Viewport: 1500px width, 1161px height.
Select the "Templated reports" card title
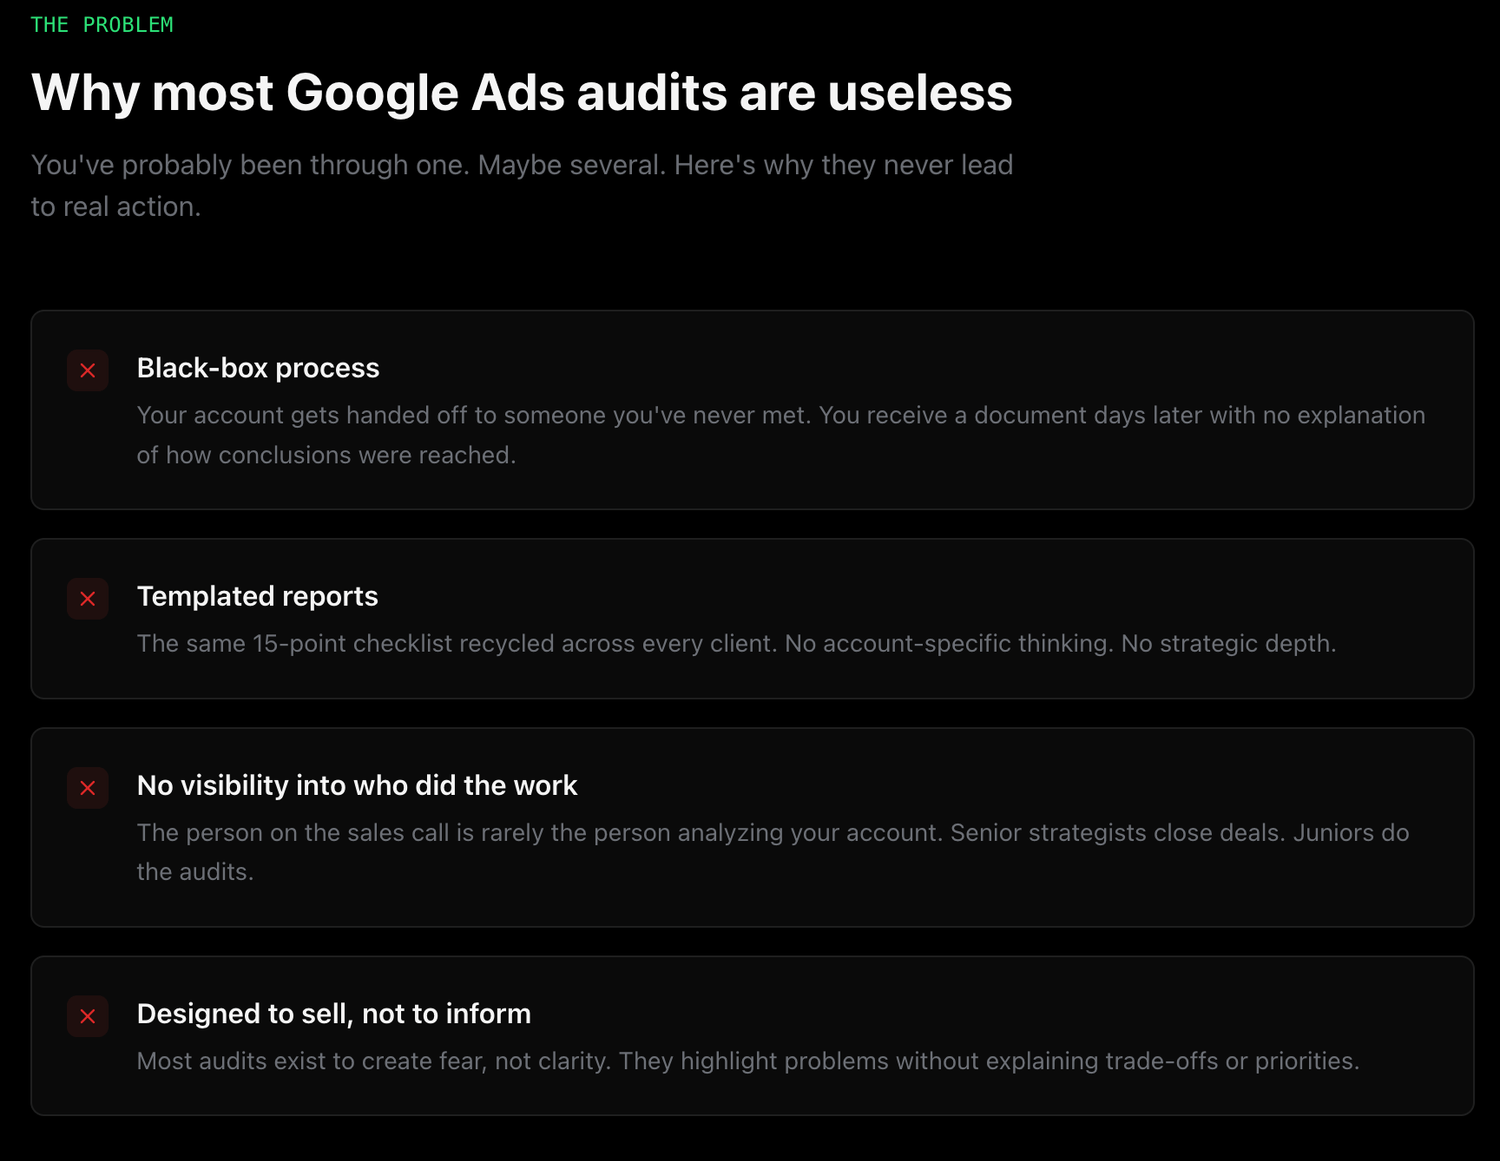coord(257,596)
